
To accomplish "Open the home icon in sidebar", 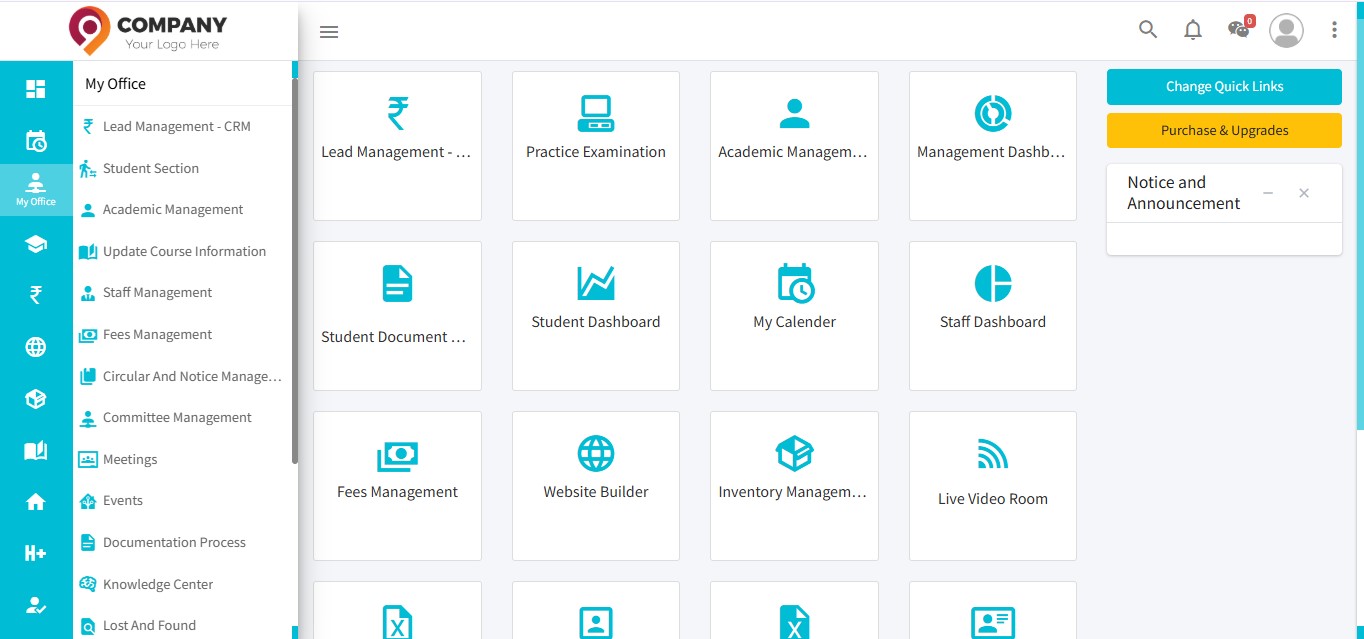I will click(36, 502).
